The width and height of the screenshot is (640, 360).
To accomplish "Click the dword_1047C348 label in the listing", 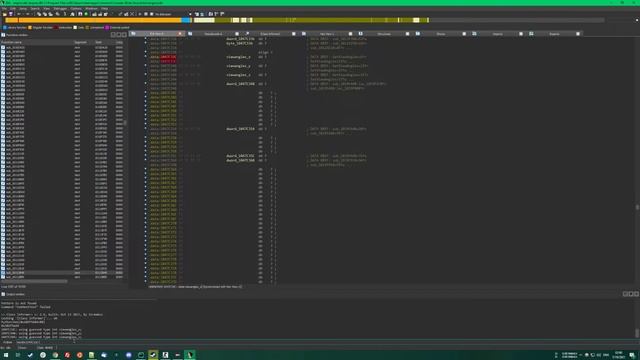I will [x=240, y=84].
